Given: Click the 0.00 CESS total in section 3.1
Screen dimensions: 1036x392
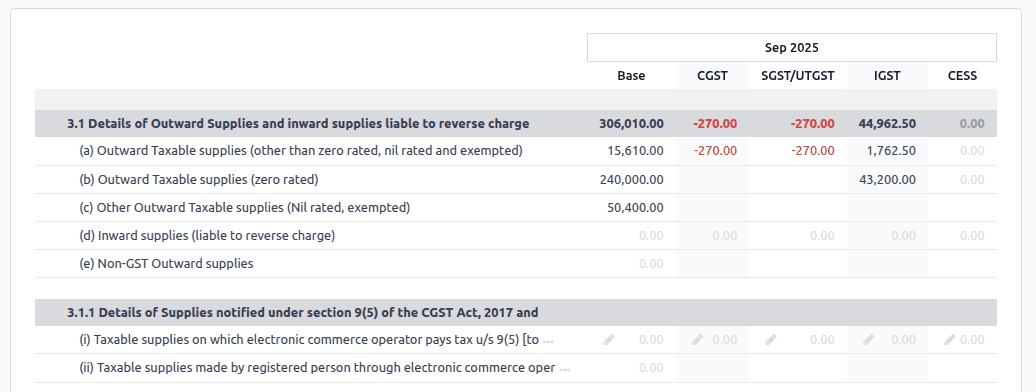Looking at the screenshot, I should [973, 124].
